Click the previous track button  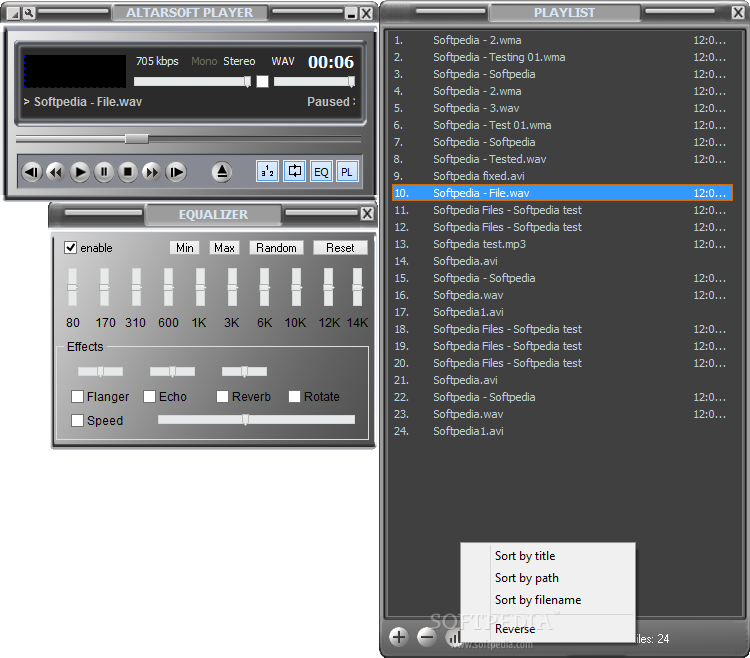click(x=32, y=172)
